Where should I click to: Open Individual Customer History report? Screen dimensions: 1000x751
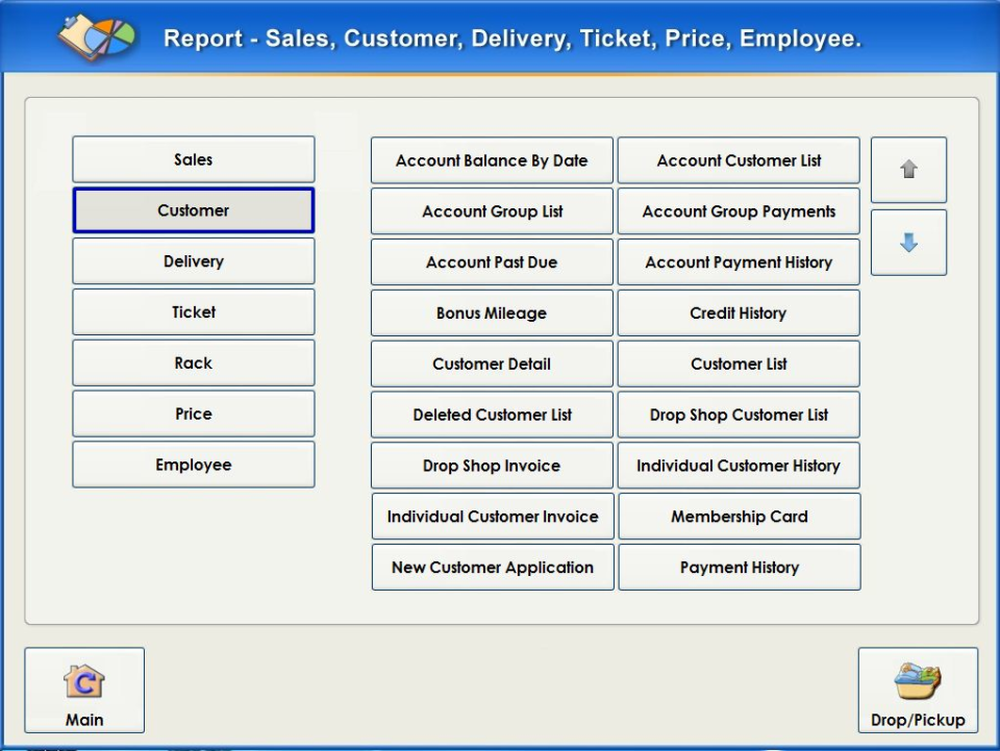click(739, 465)
